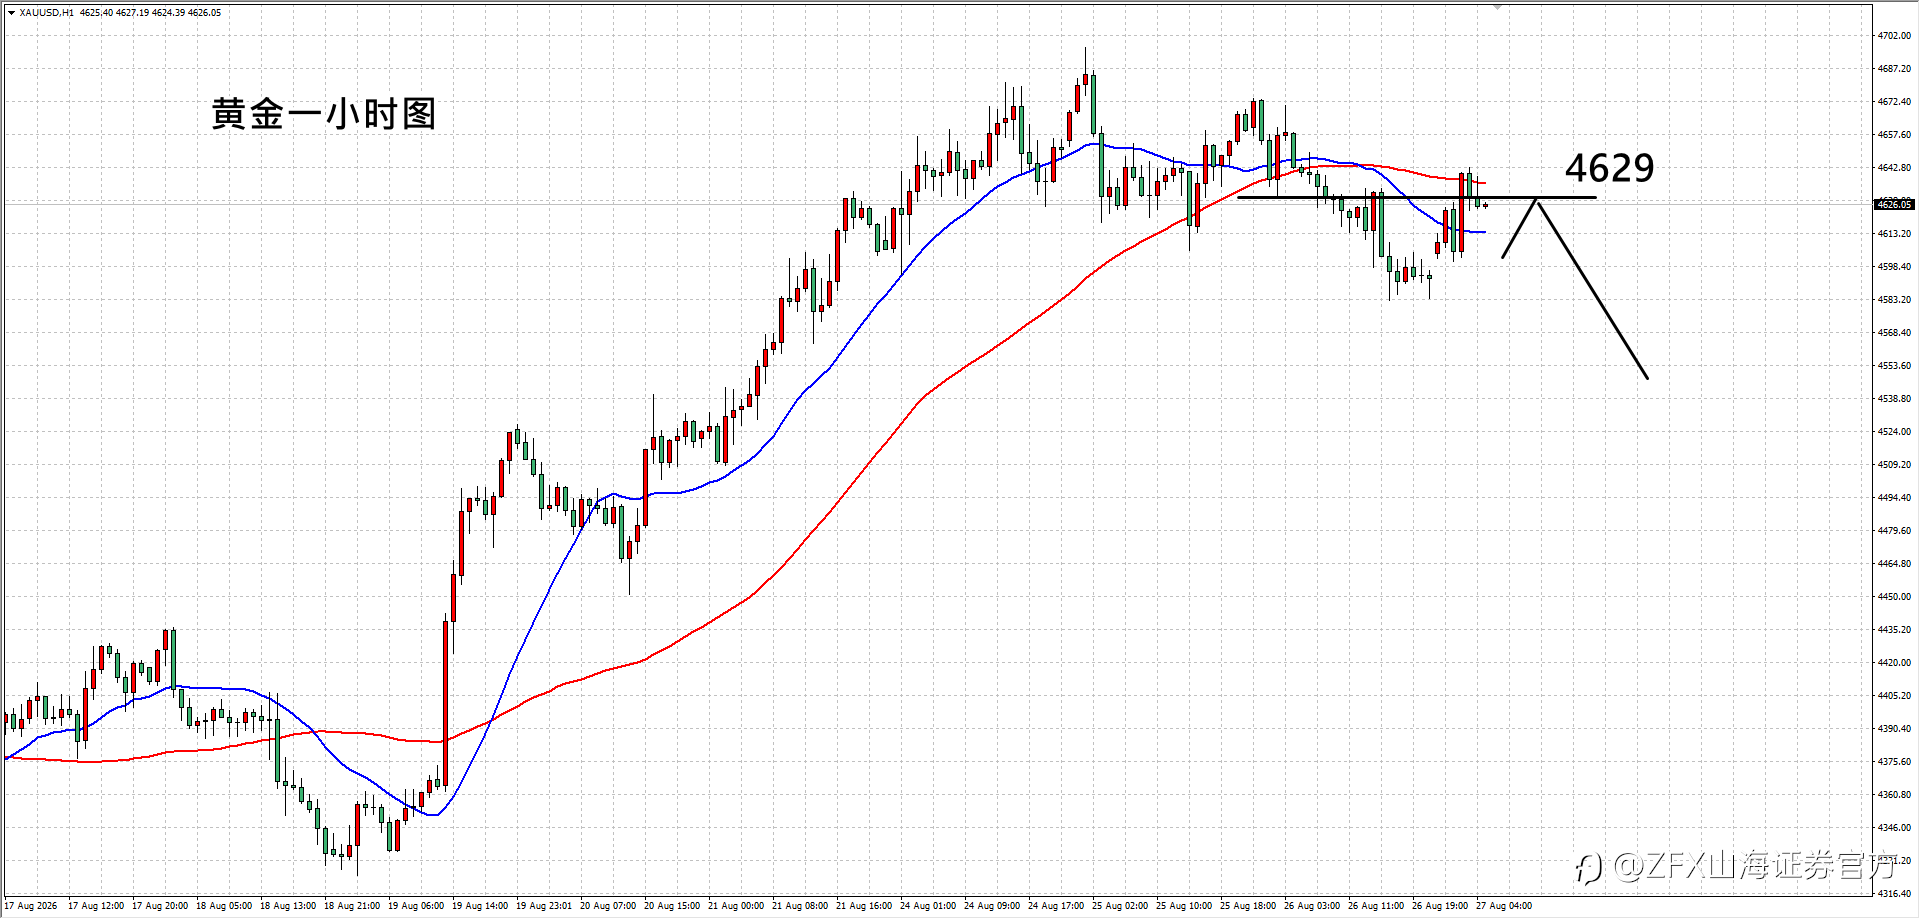
Task: Click the 4494.40 price scale label
Action: [x=1894, y=498]
